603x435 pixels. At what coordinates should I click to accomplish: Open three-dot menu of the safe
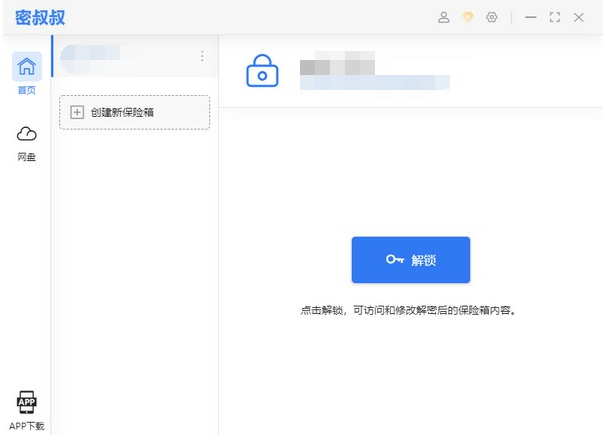tap(202, 56)
